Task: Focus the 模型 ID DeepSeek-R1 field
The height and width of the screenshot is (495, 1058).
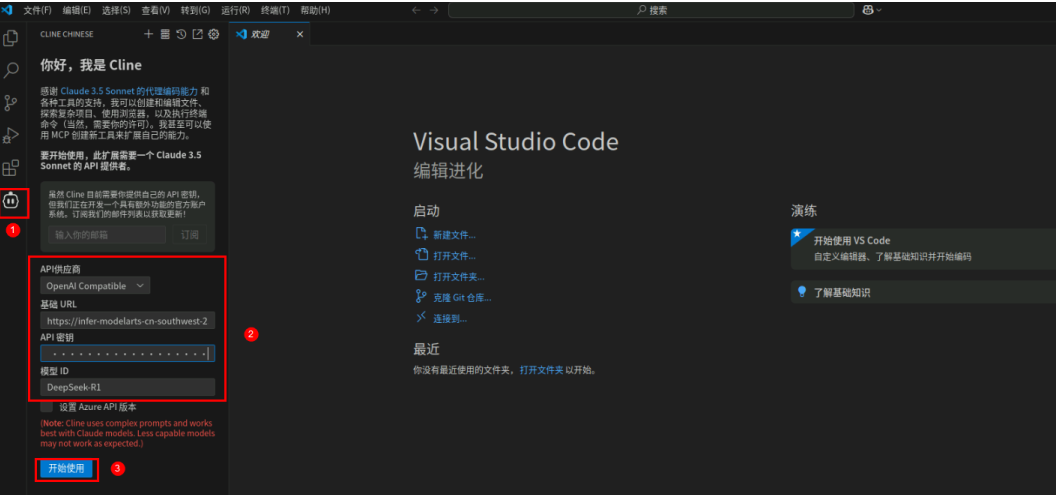Action: (128, 387)
